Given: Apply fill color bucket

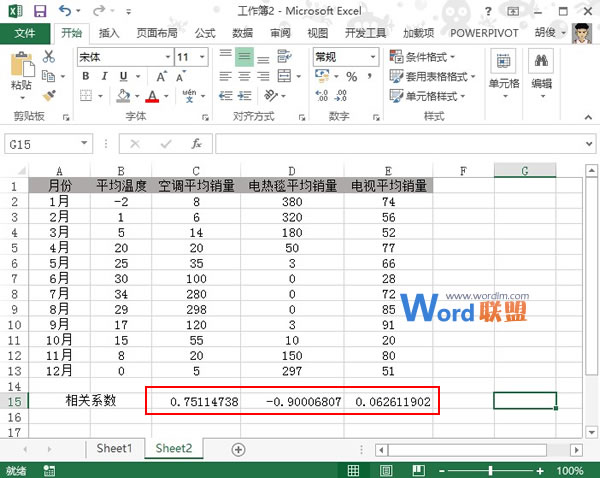Looking at the screenshot, I should [123, 96].
